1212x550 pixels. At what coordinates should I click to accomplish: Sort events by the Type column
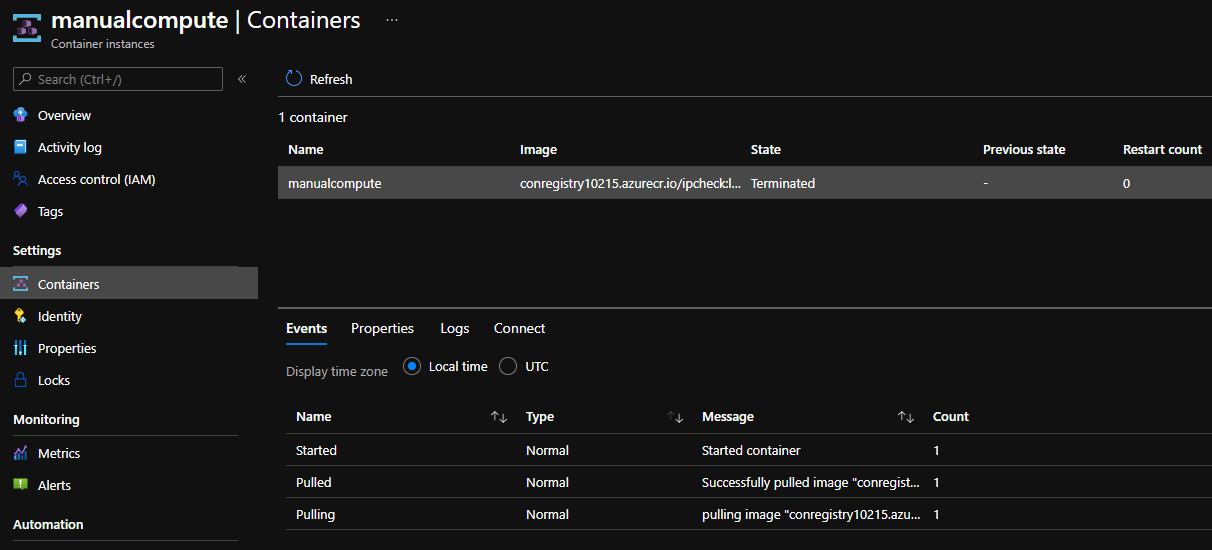(x=676, y=417)
